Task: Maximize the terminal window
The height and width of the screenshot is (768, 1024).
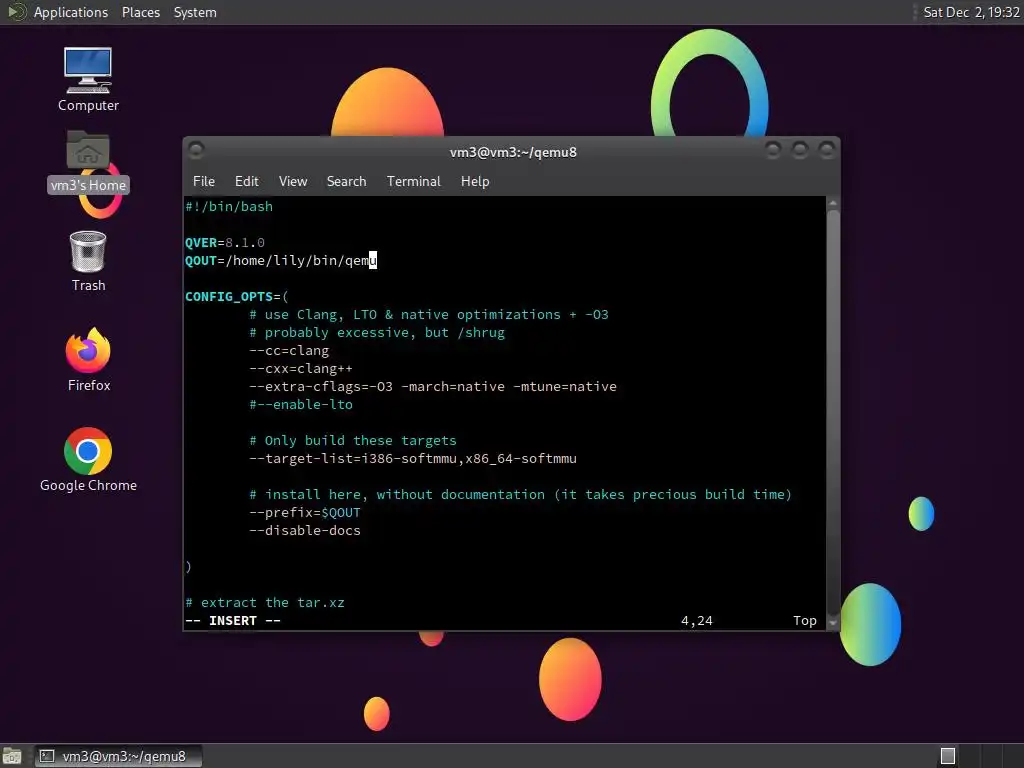Action: tap(799, 150)
